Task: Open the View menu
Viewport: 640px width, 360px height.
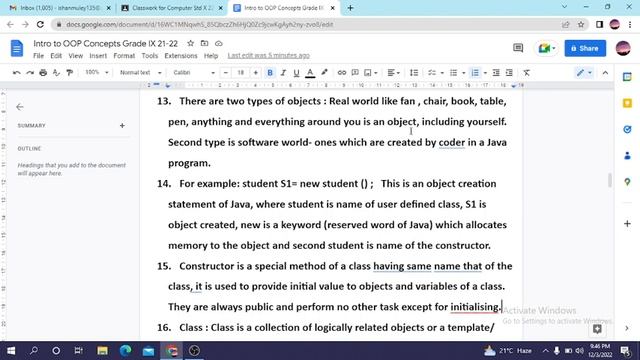Action: point(76,56)
